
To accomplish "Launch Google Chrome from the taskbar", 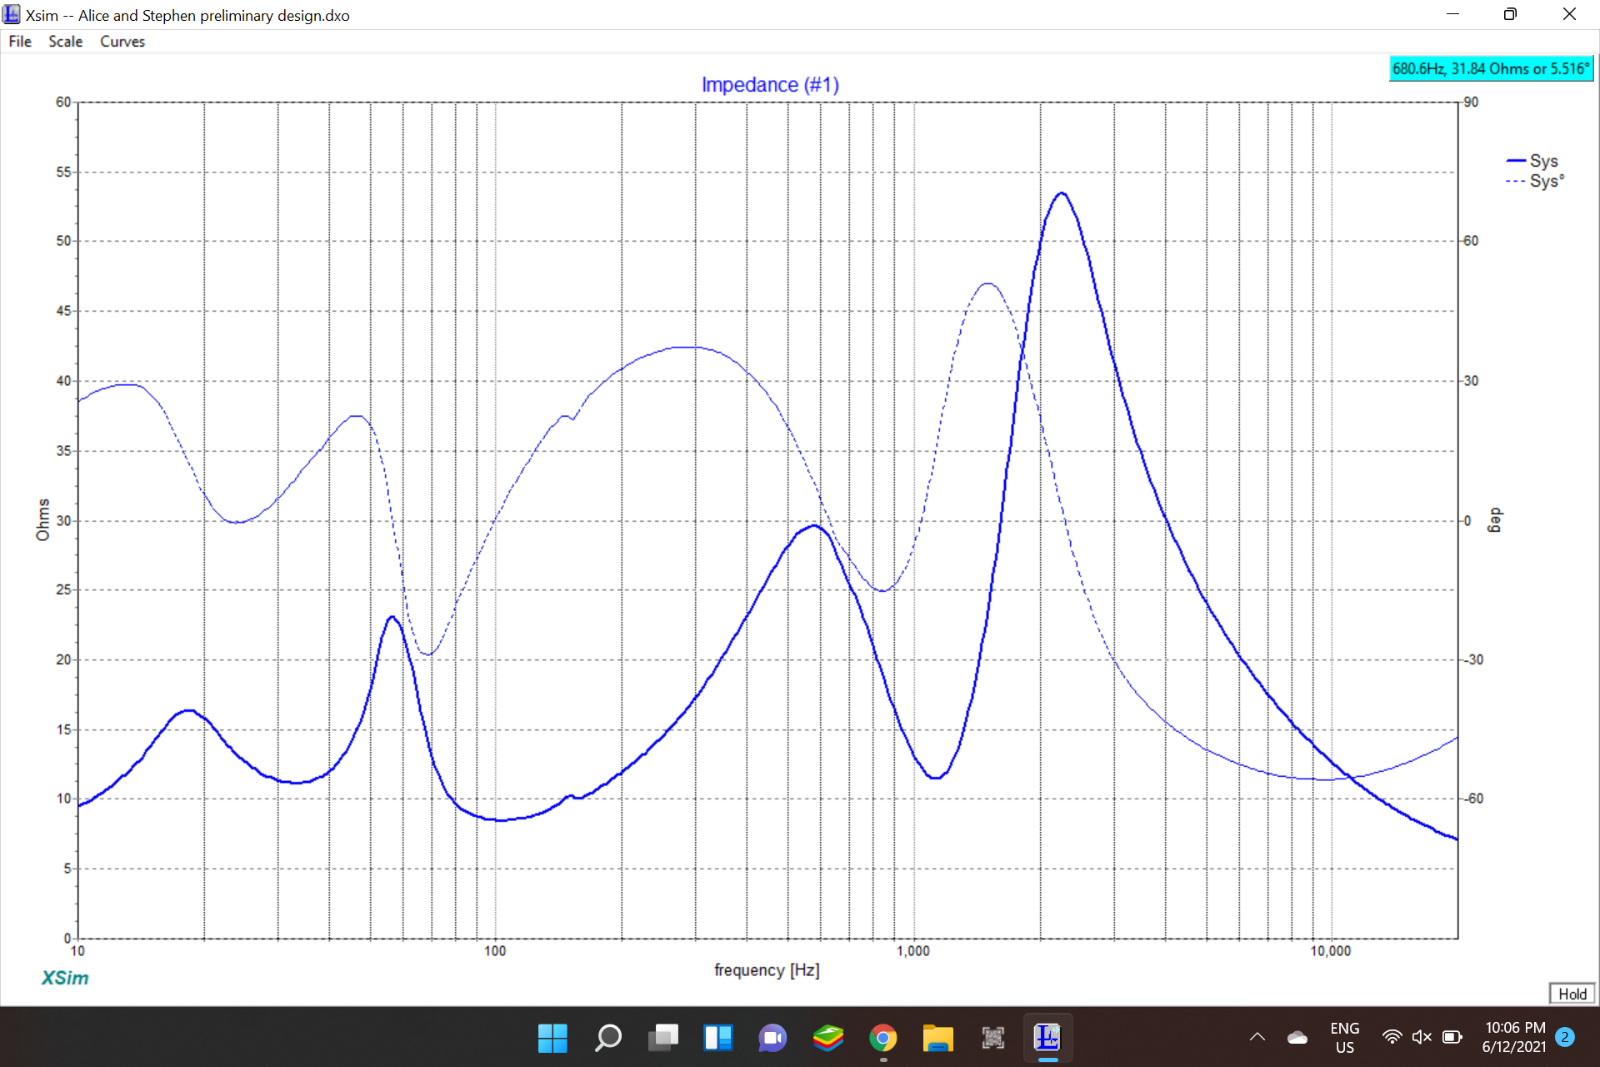I will pyautogui.click(x=883, y=1038).
